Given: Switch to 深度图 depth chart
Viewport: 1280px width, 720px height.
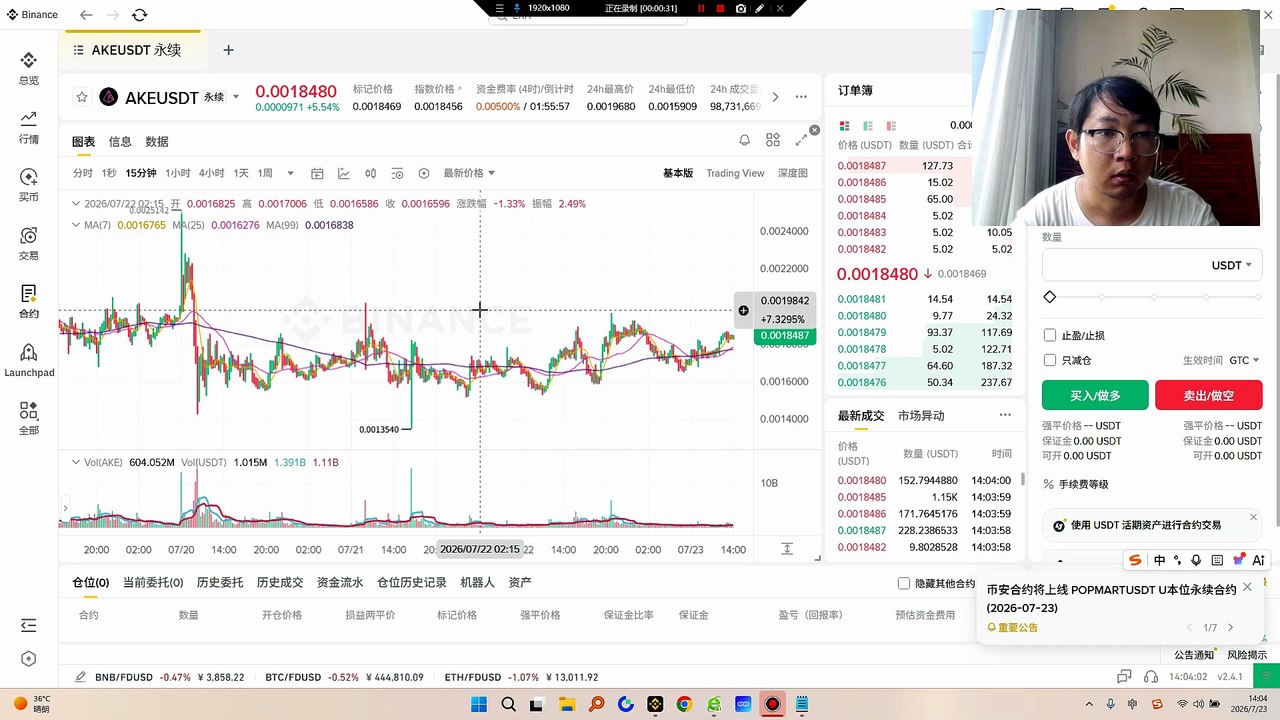Looking at the screenshot, I should [x=792, y=173].
